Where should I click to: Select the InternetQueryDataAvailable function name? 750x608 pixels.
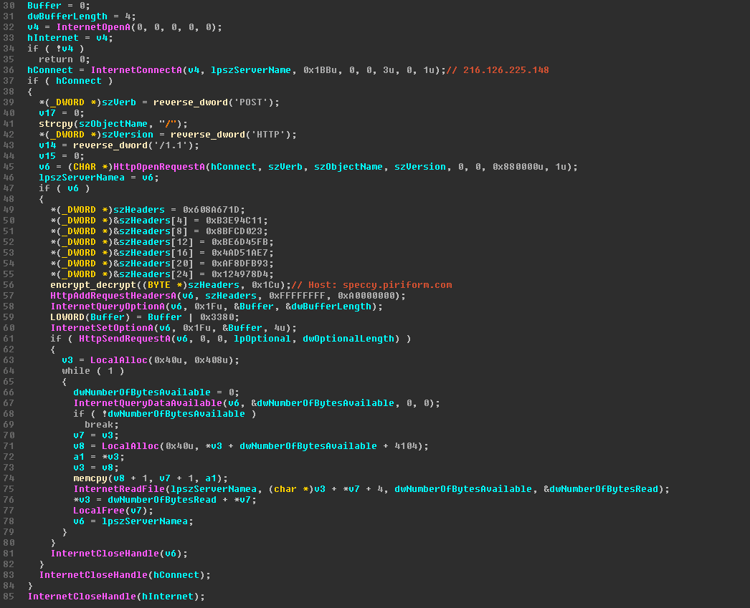pyautogui.click(x=148, y=404)
